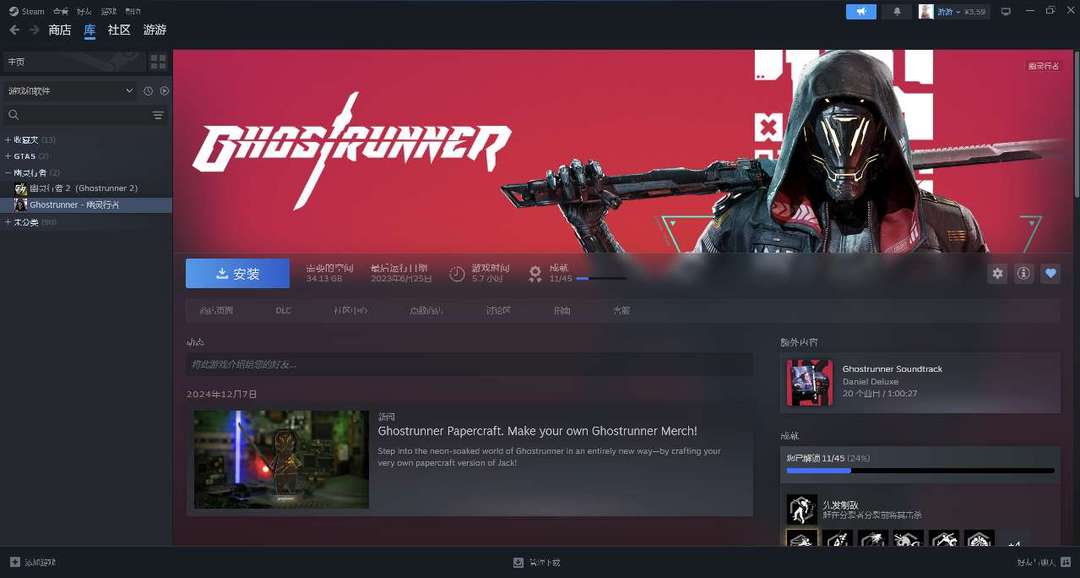1080x578 pixels.
Task: Click the user avatar picture
Action: click(x=926, y=12)
